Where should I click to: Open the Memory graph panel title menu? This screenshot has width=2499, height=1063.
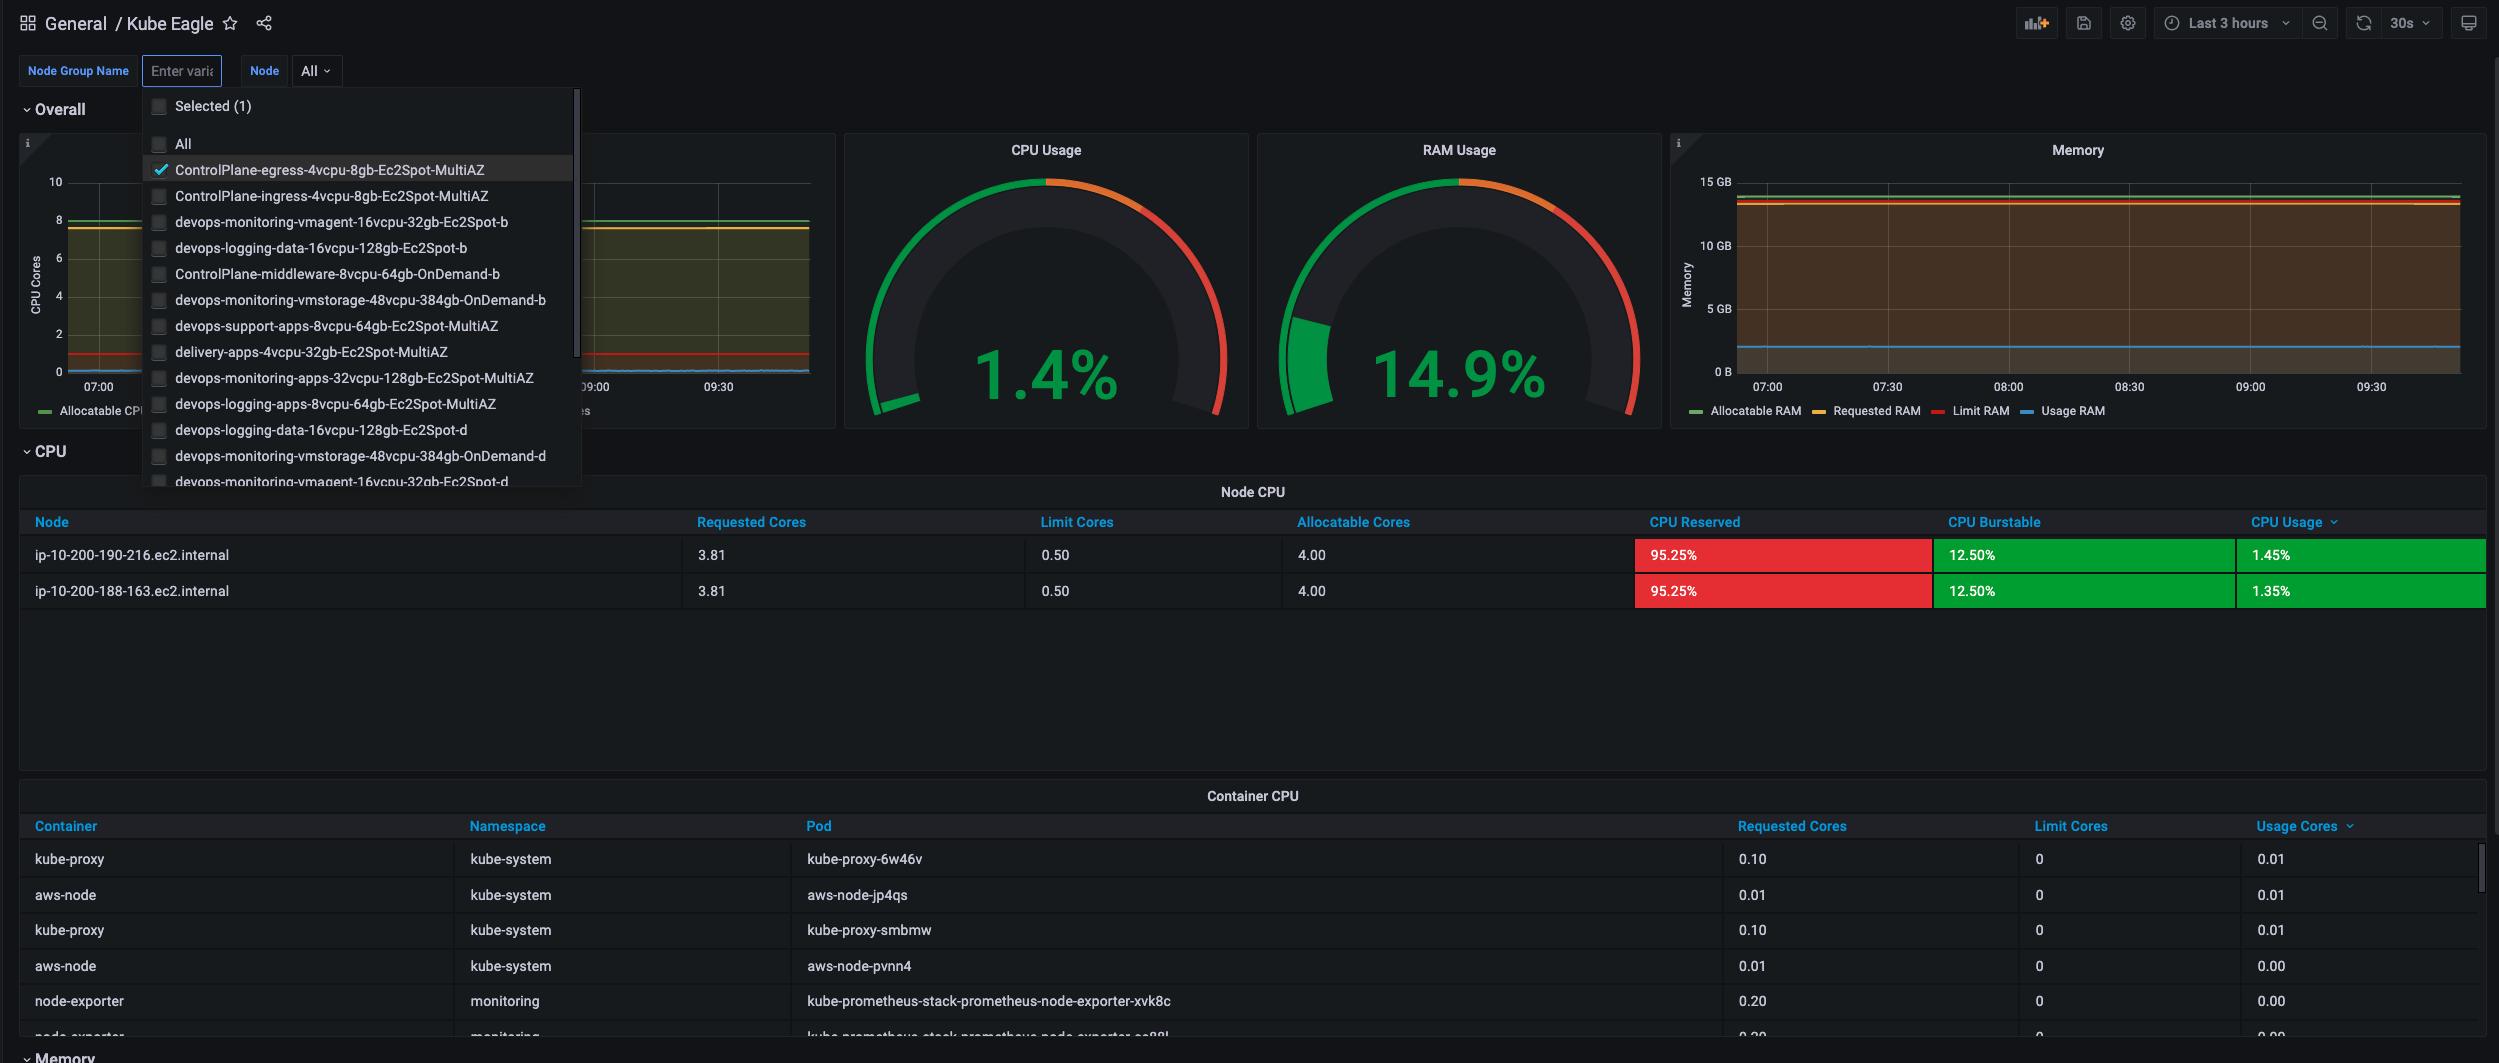pyautogui.click(x=2078, y=150)
